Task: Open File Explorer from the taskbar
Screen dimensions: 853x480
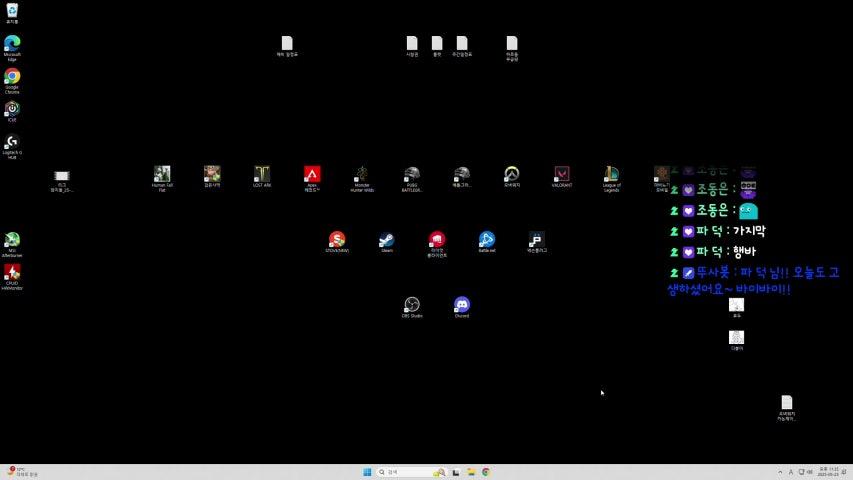Action: (x=471, y=472)
